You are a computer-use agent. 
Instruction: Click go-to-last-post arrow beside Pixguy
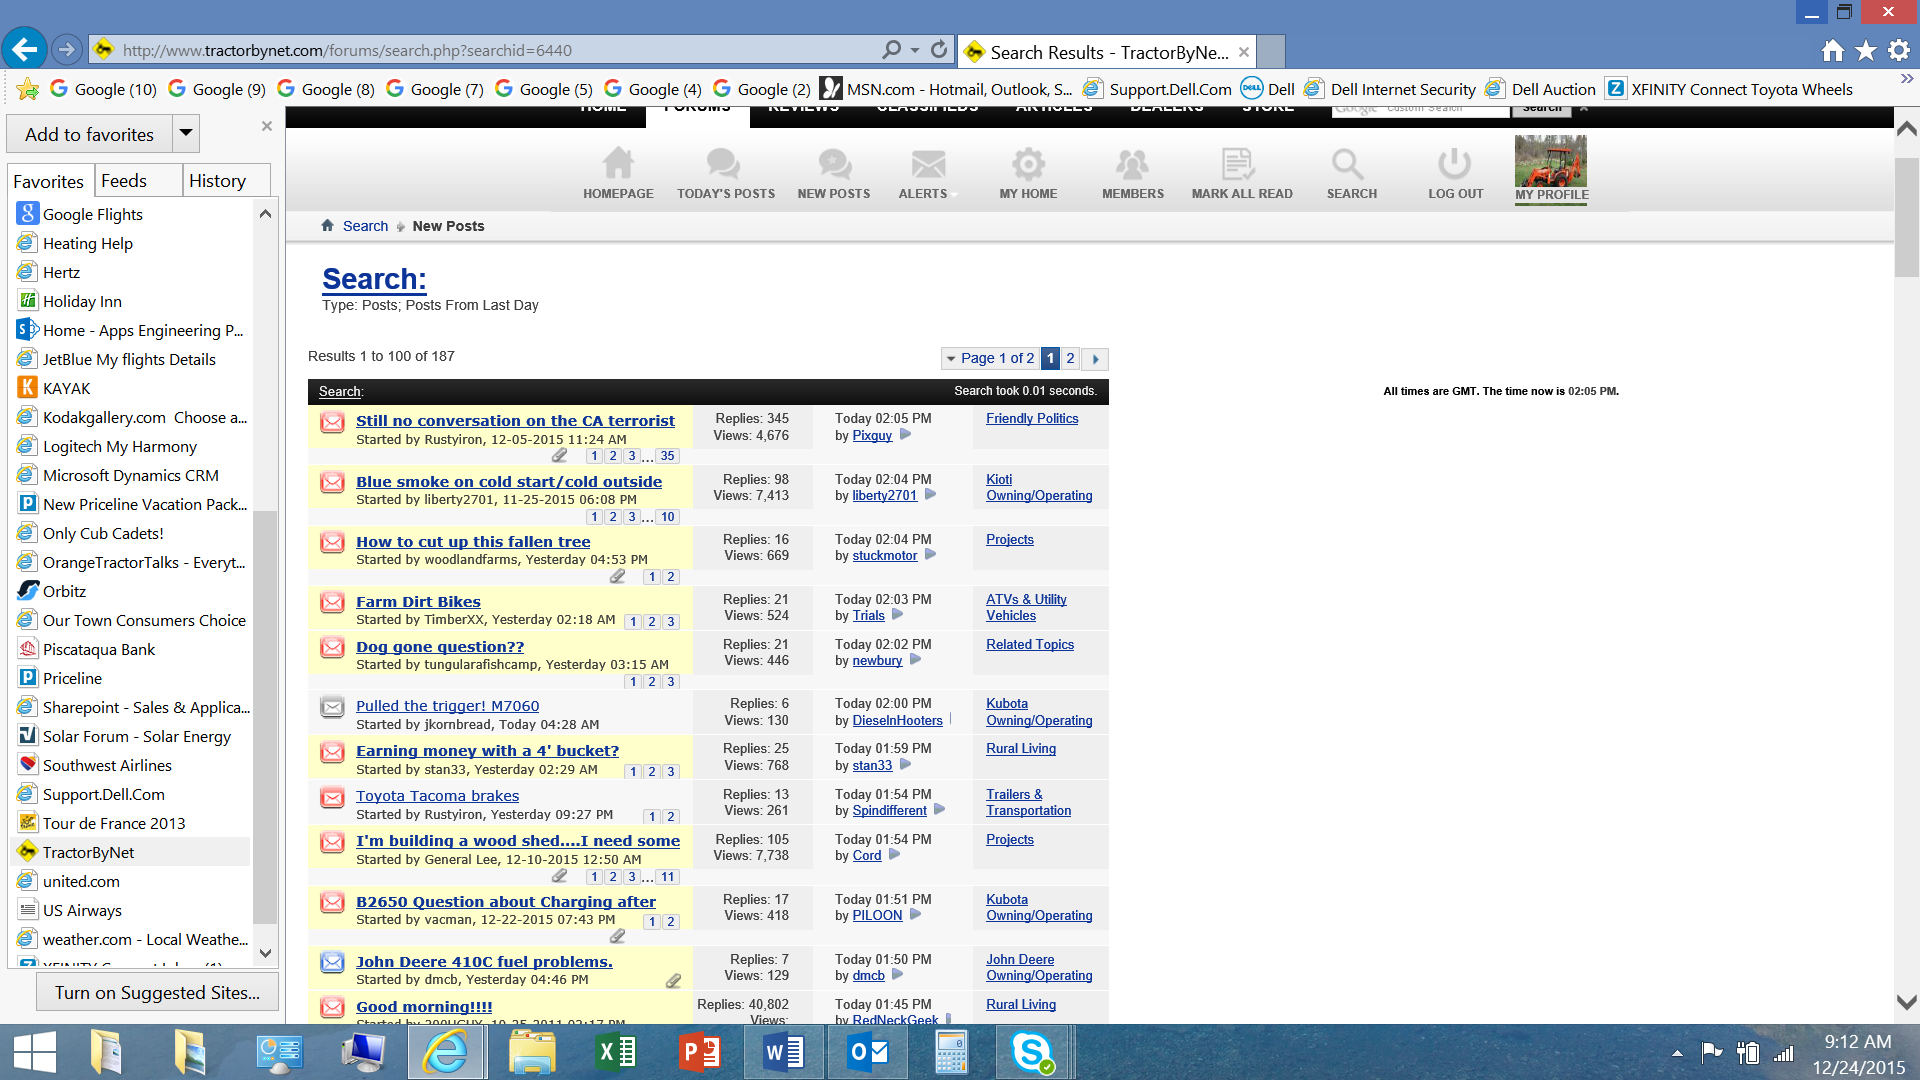(905, 435)
